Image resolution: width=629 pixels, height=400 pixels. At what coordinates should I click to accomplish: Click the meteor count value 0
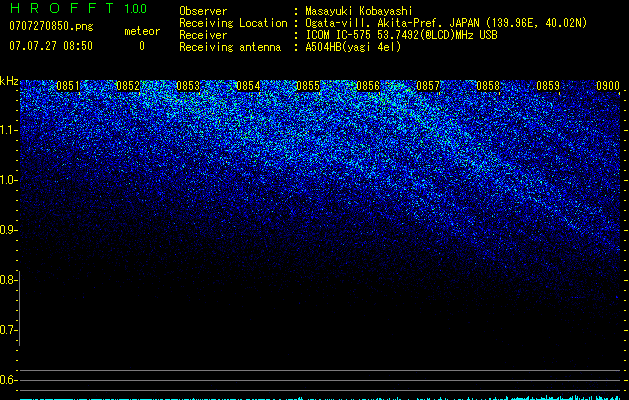[142, 46]
